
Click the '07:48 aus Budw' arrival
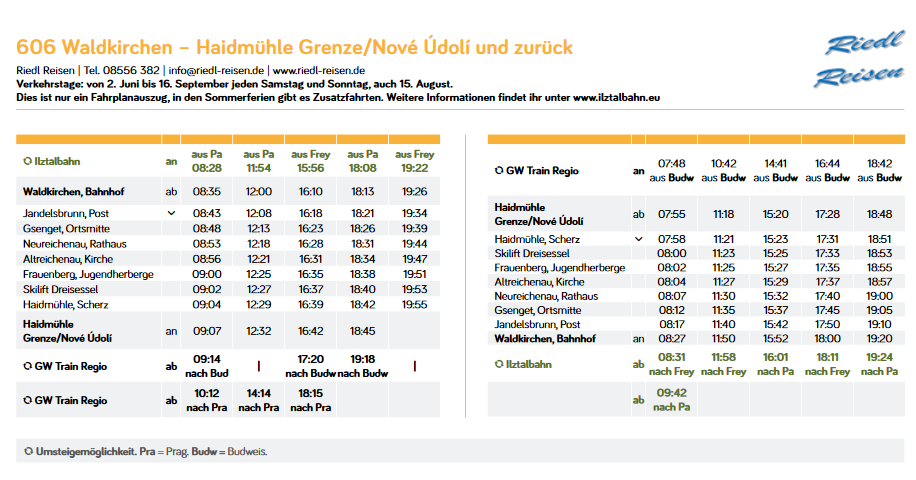[671, 171]
